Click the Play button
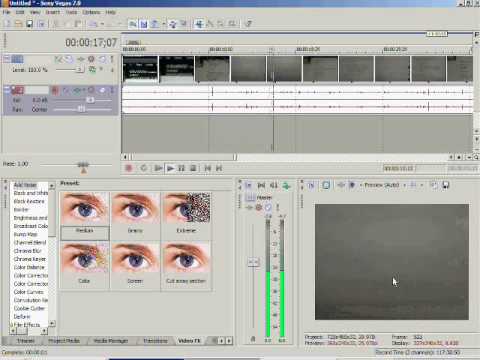The image size is (480, 360). point(170,168)
